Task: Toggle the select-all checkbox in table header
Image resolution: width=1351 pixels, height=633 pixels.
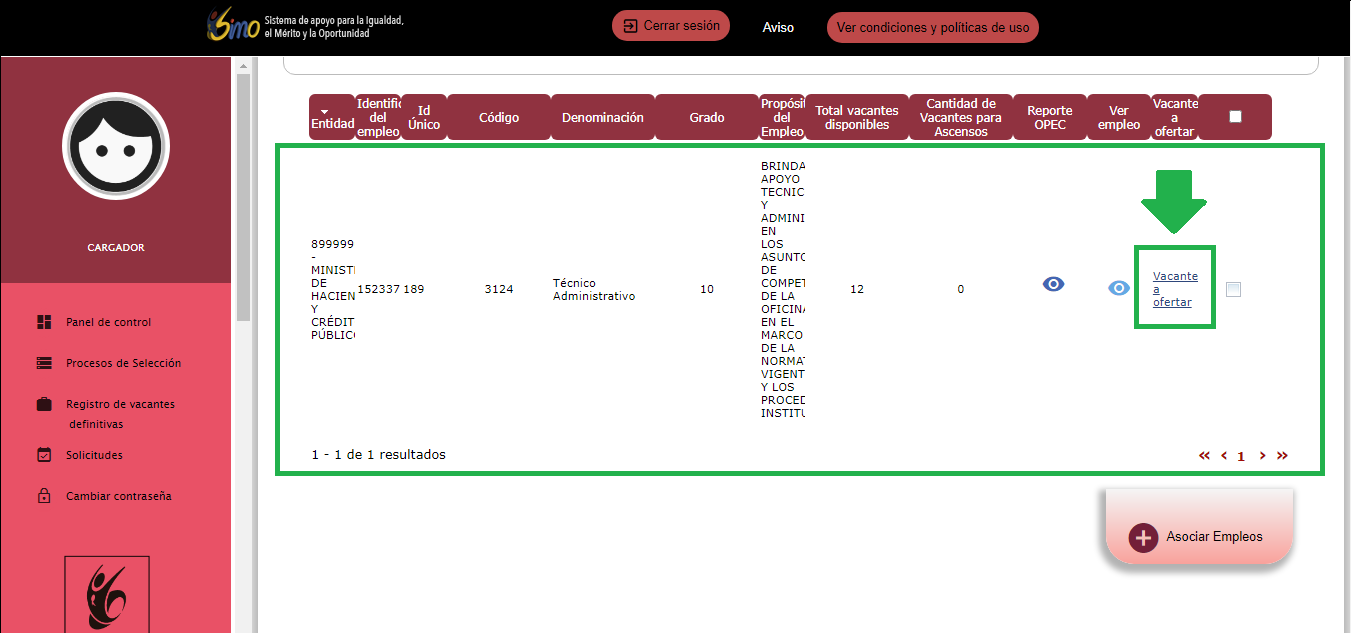Action: click(1235, 116)
